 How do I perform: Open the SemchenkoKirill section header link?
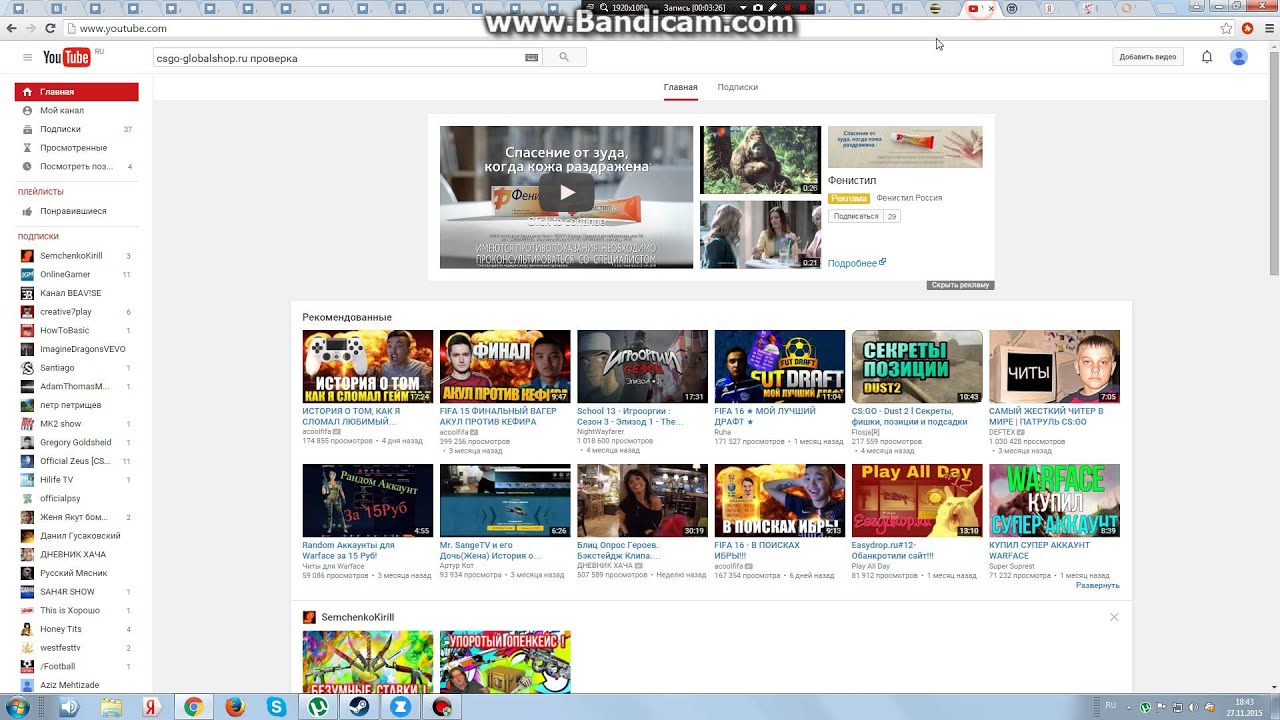[x=357, y=617]
